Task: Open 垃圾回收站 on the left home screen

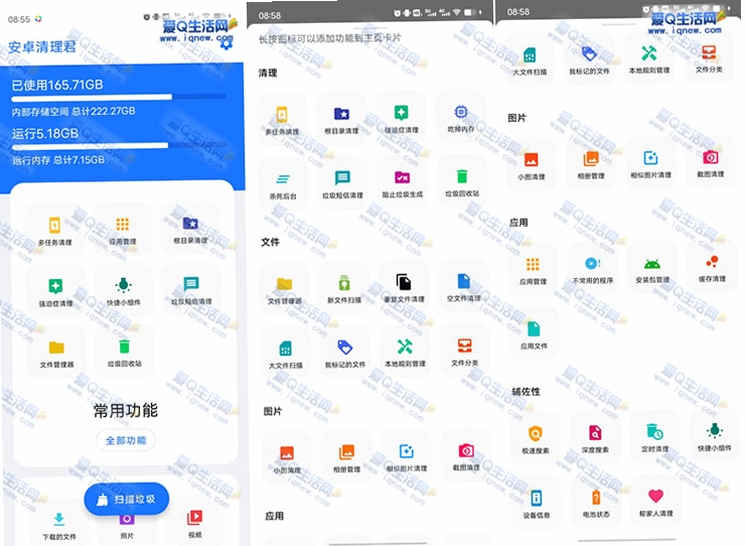Action: pyautogui.click(x=124, y=352)
